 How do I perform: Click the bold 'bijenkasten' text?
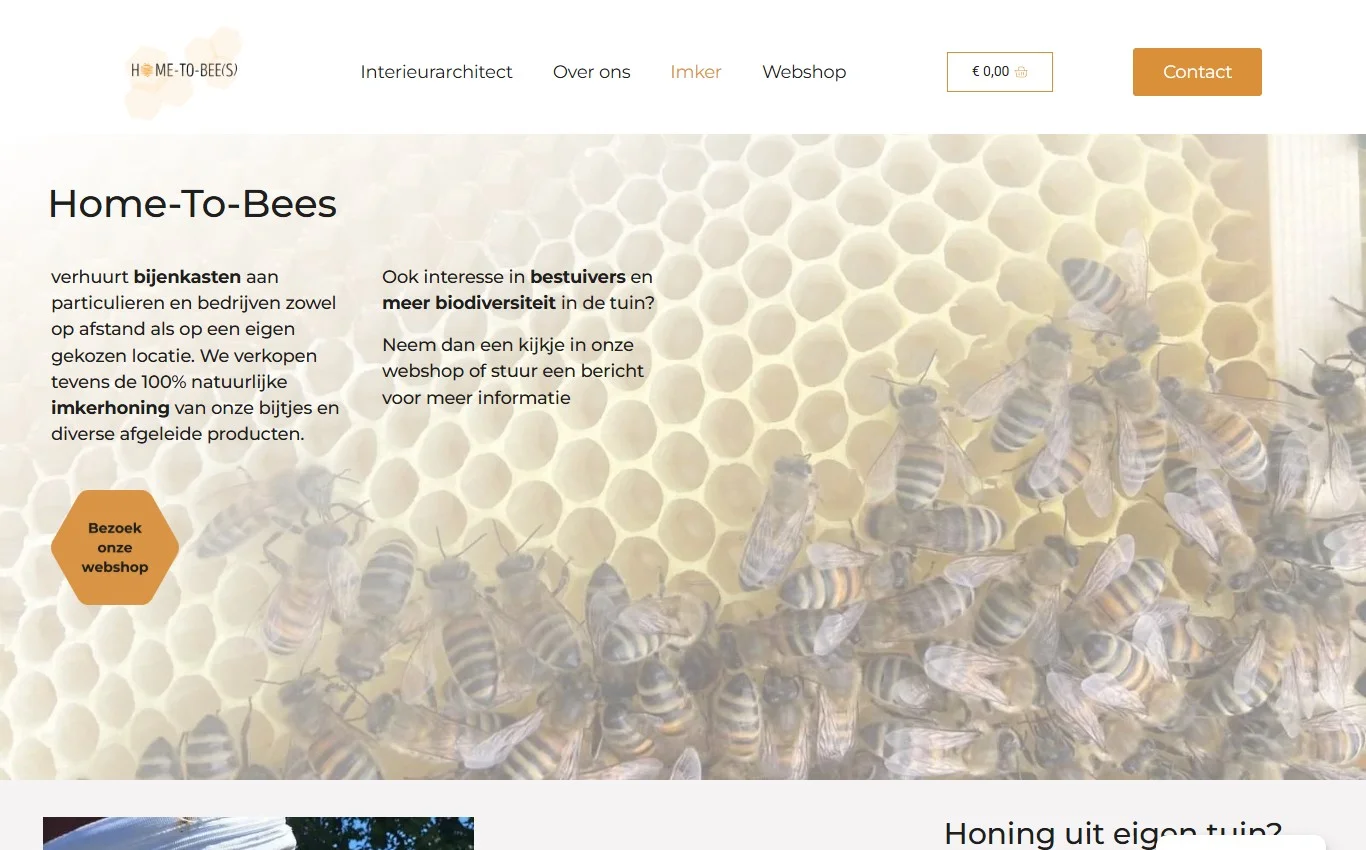[x=187, y=276]
